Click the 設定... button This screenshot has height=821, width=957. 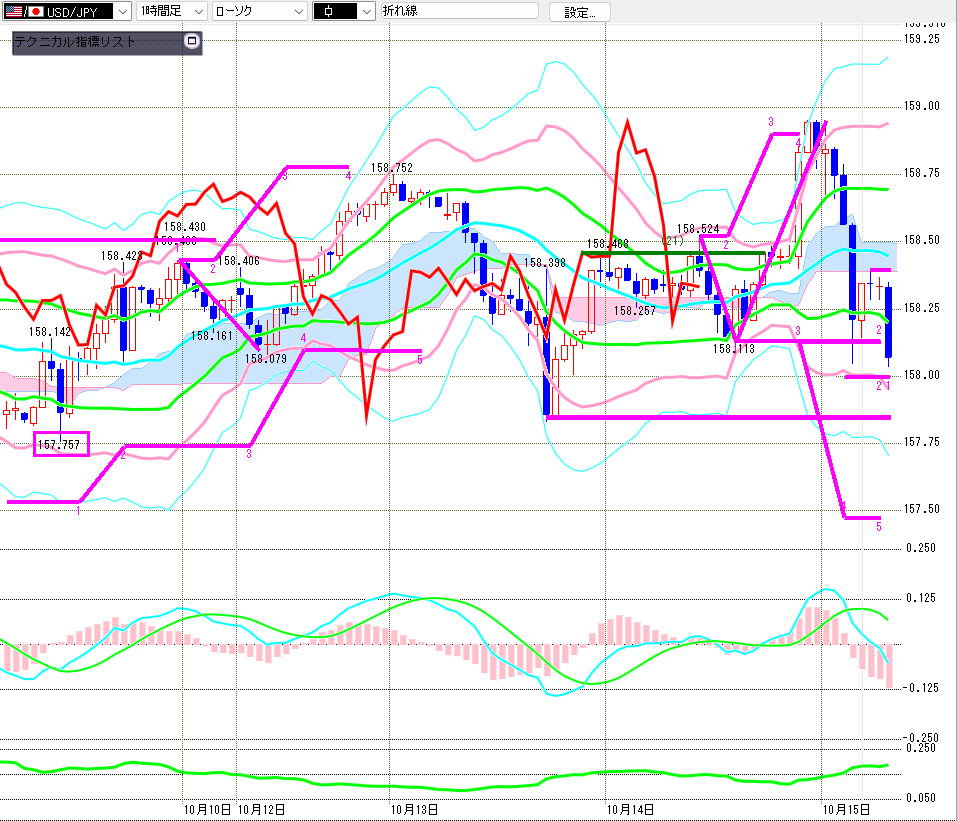click(x=579, y=12)
